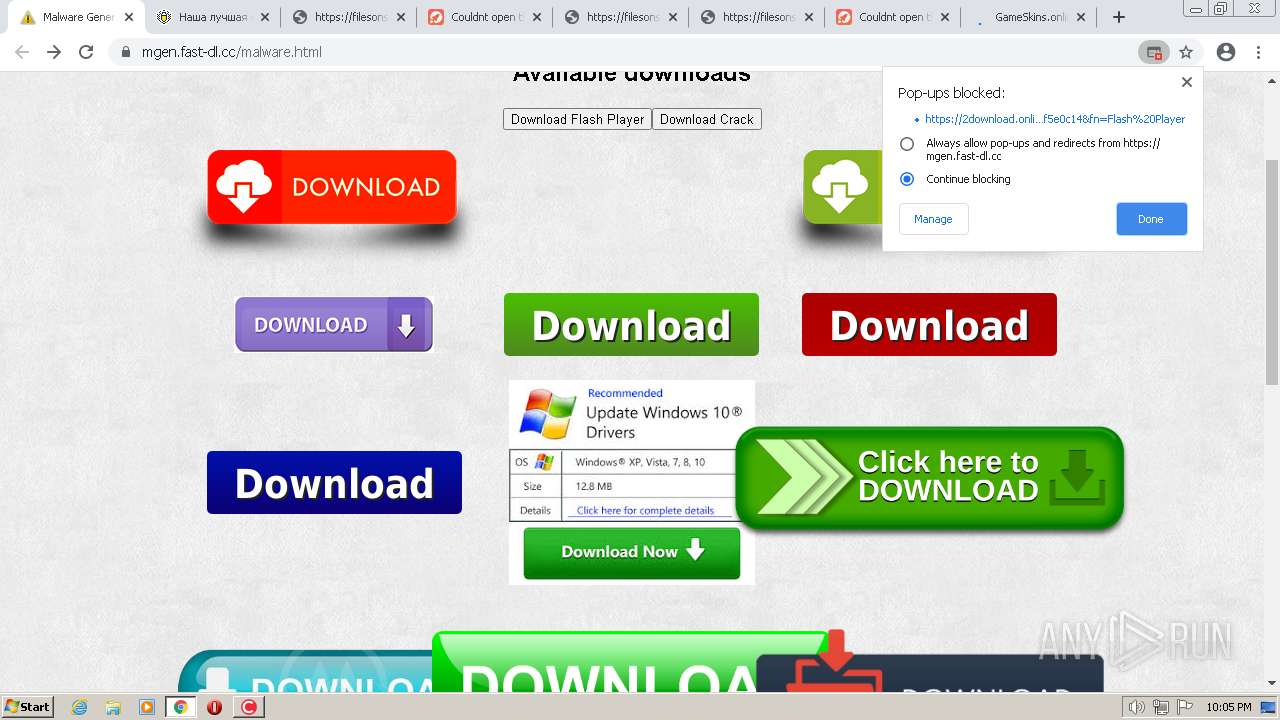Click the browser Forward arrow

click(x=54, y=52)
